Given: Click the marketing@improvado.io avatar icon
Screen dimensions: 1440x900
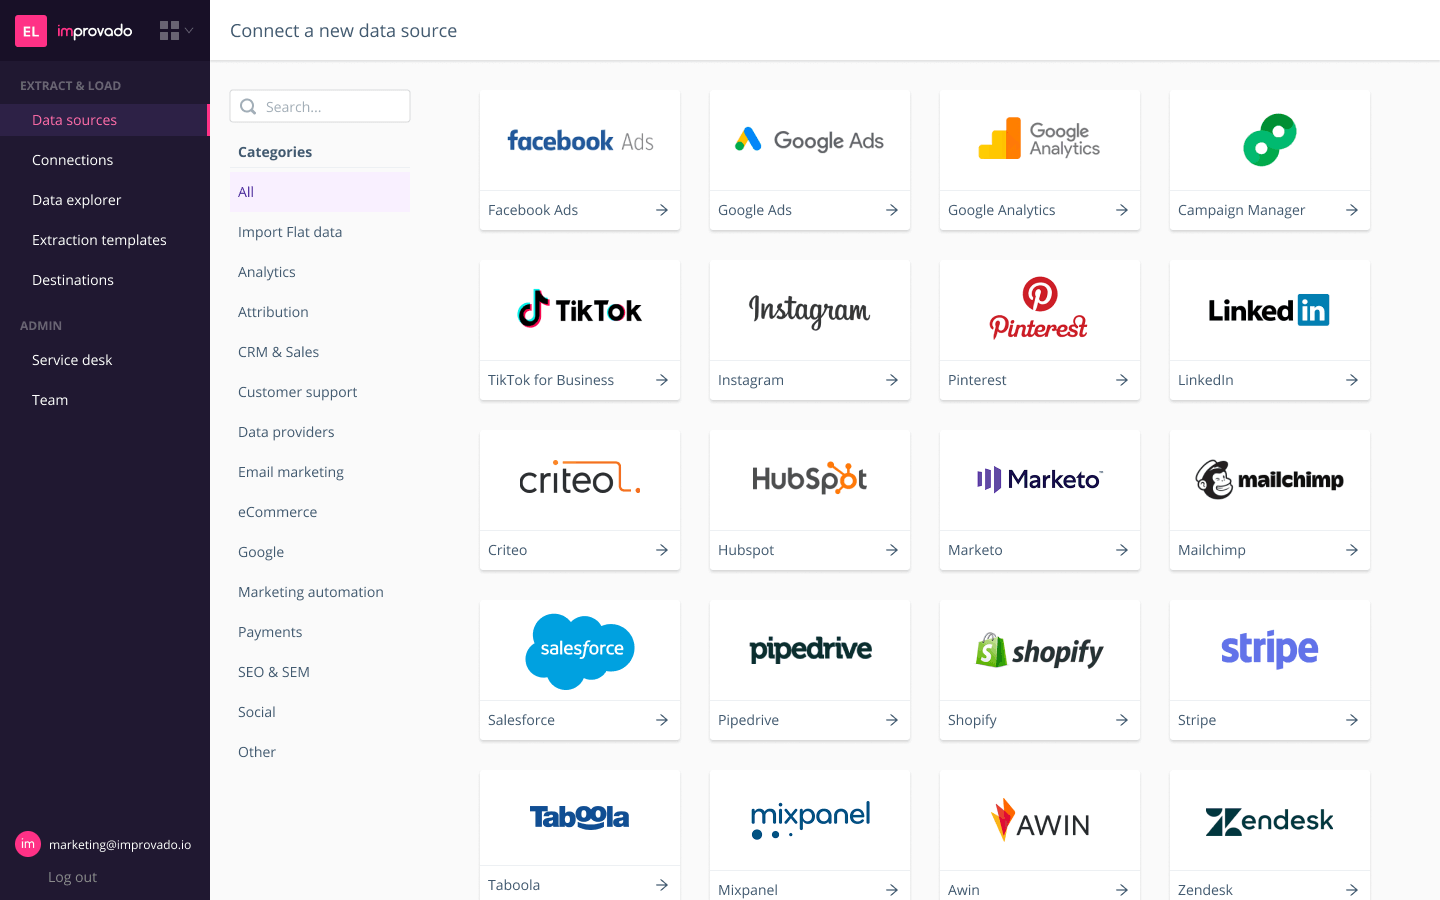Looking at the screenshot, I should (27, 844).
